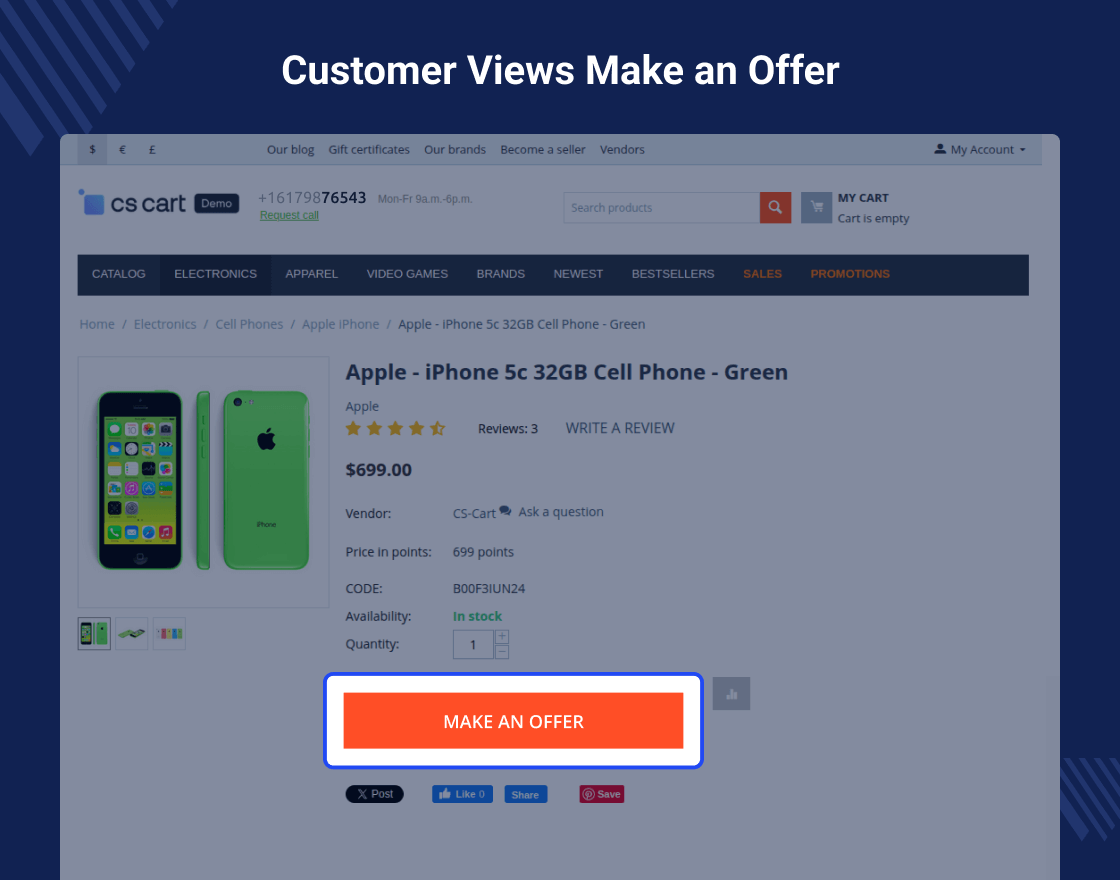
Task: Decrease quantity with minus stepper
Action: tap(502, 652)
